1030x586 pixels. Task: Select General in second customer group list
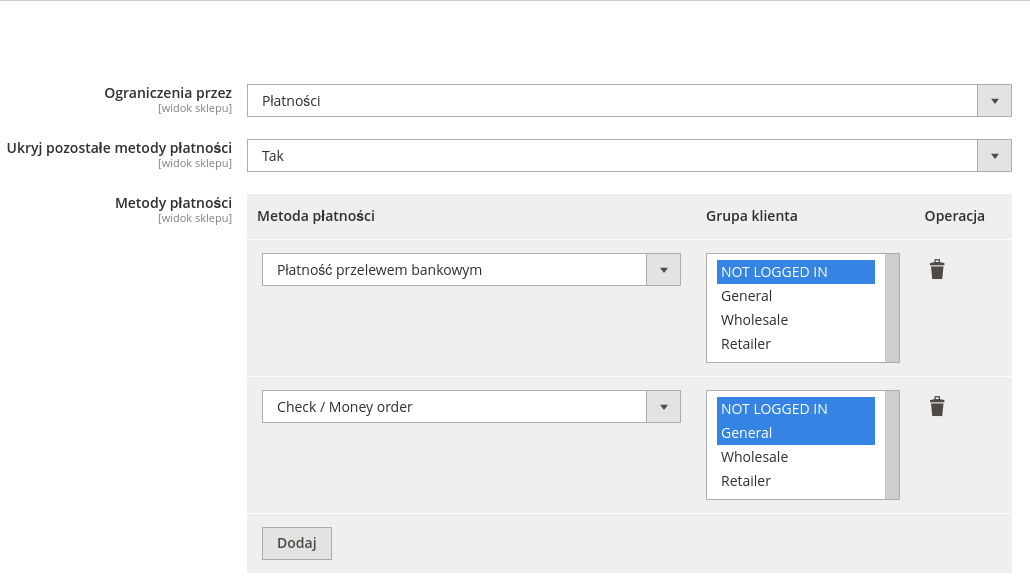[795, 433]
